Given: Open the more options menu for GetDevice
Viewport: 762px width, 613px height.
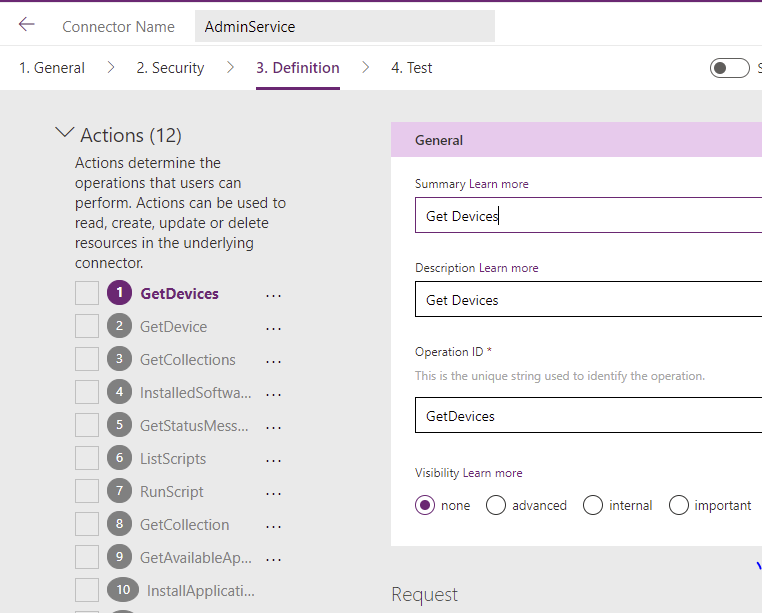Looking at the screenshot, I should tap(274, 328).
